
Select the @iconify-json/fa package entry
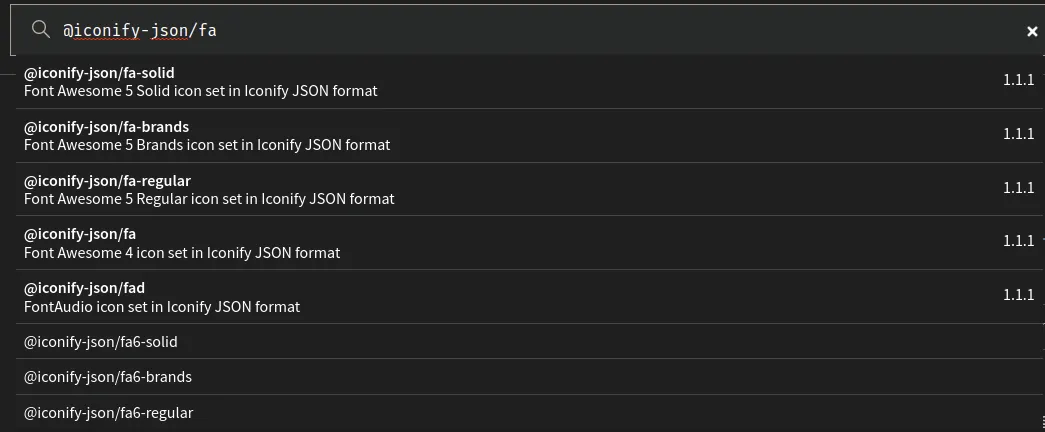click(x=80, y=234)
